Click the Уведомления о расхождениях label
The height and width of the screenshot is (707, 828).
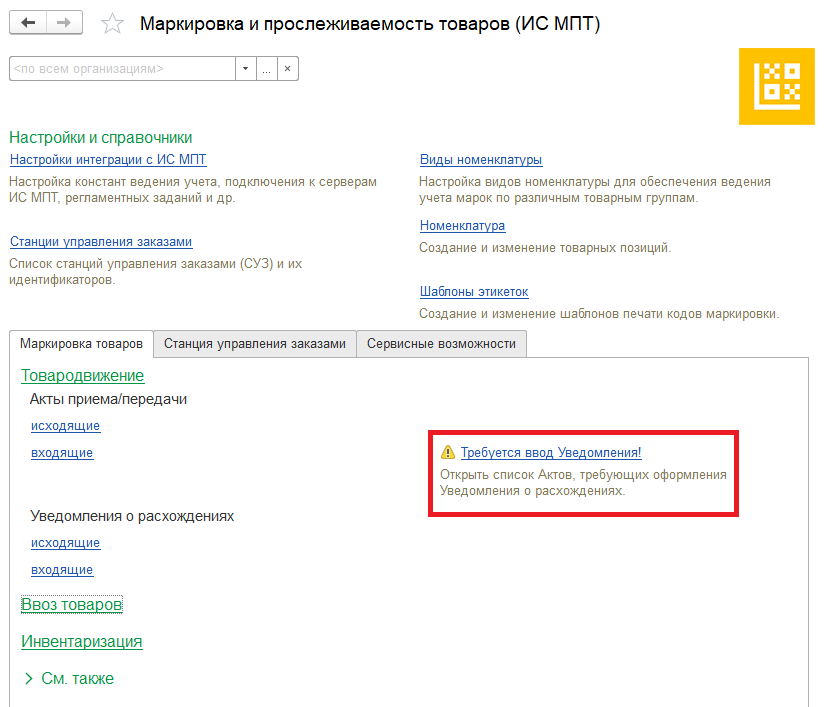tap(132, 516)
